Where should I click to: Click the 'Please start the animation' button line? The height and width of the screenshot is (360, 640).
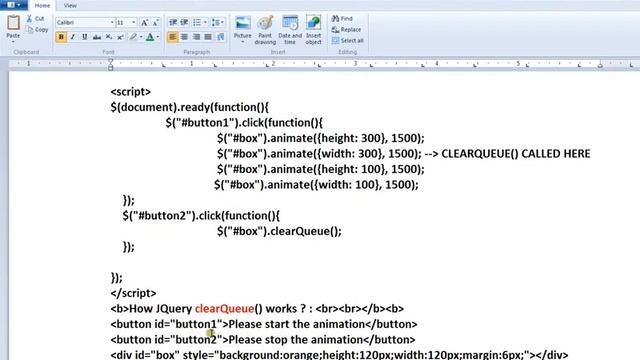264,324
